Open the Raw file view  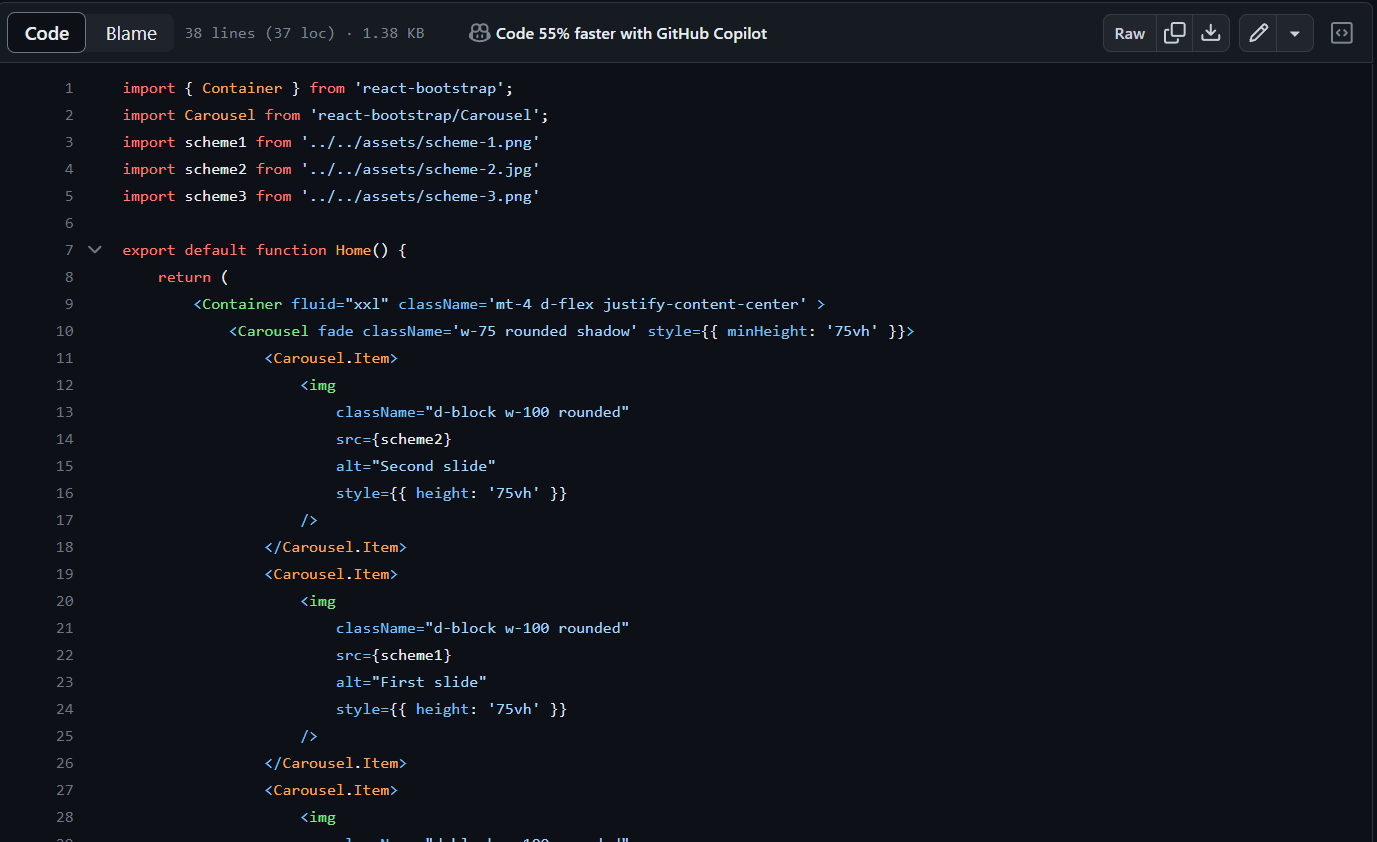coord(1130,33)
